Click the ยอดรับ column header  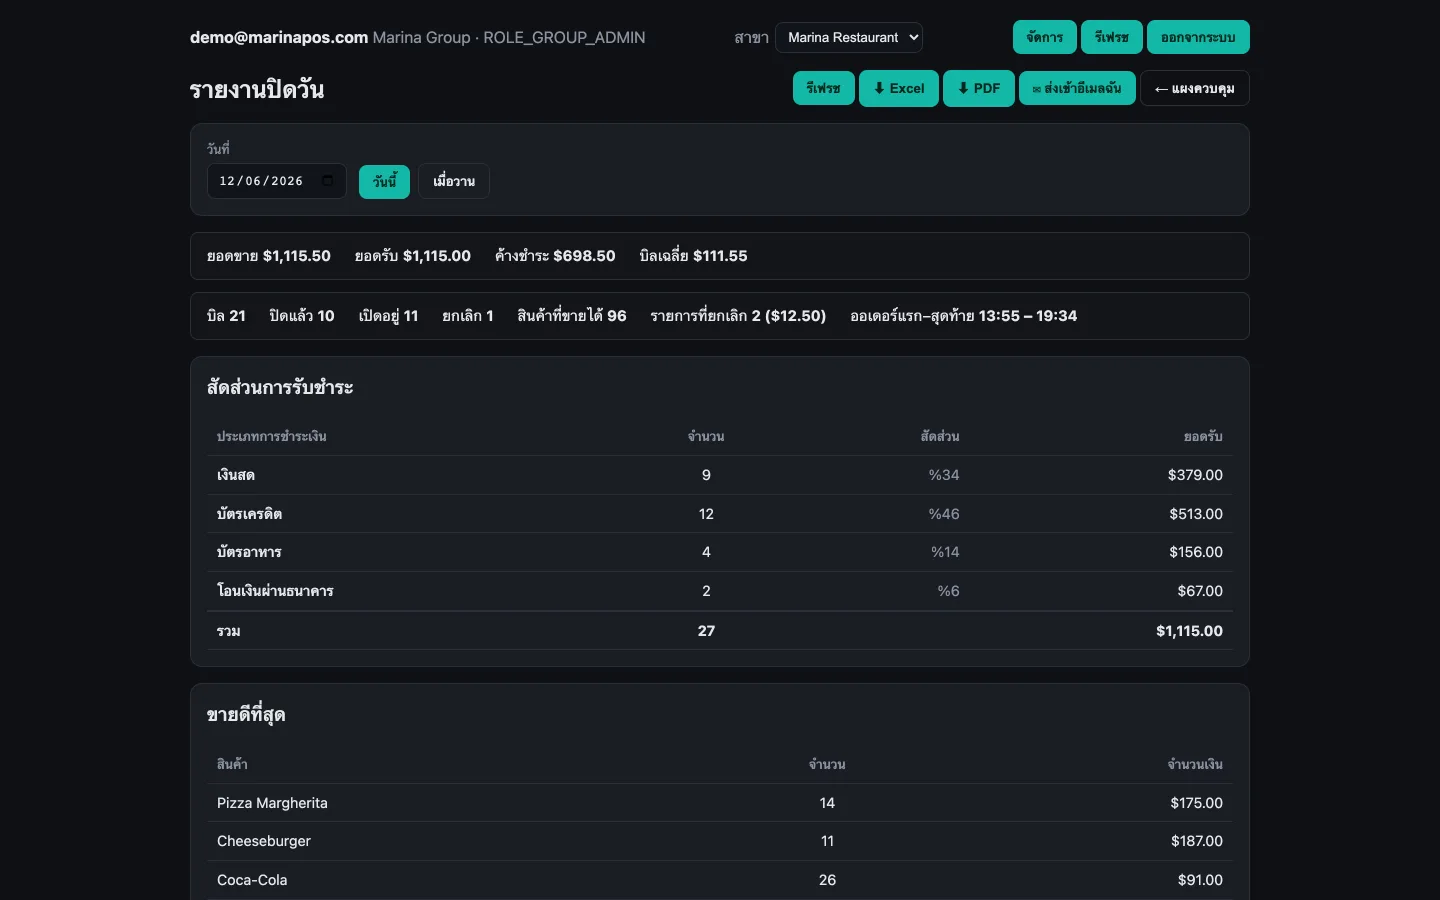click(1203, 436)
